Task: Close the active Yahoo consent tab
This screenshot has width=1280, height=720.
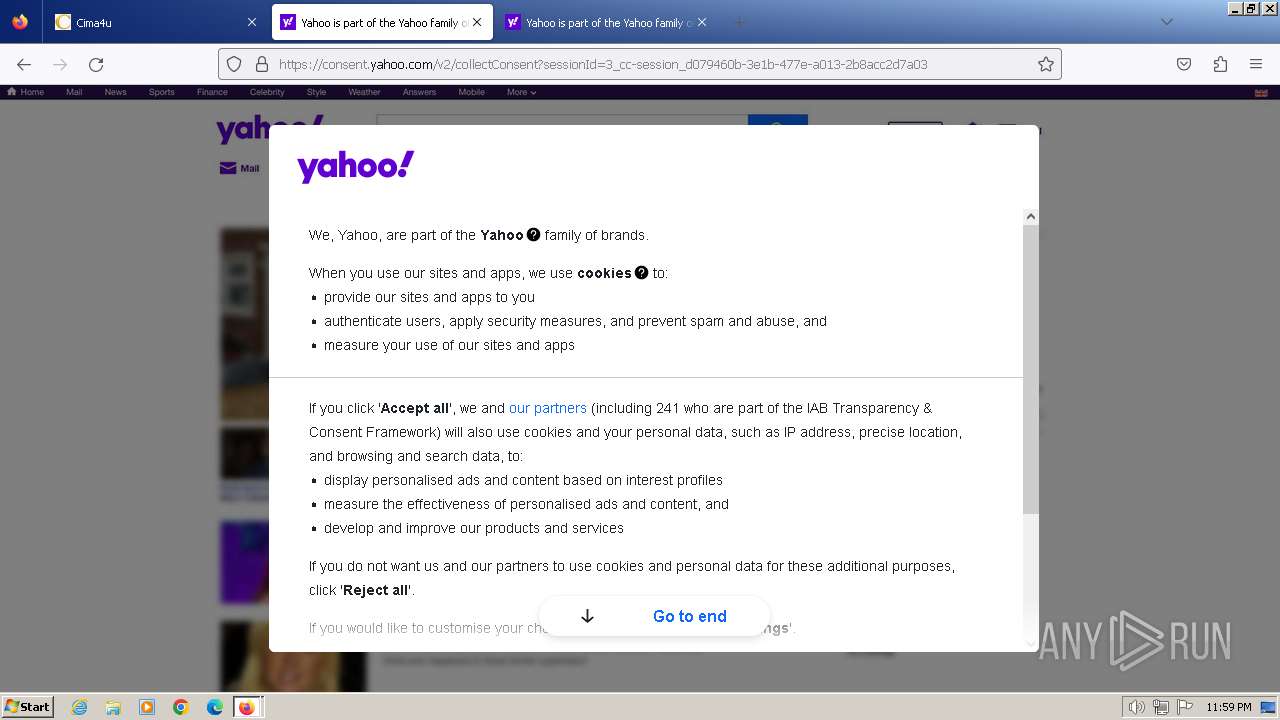Action: pos(477,22)
